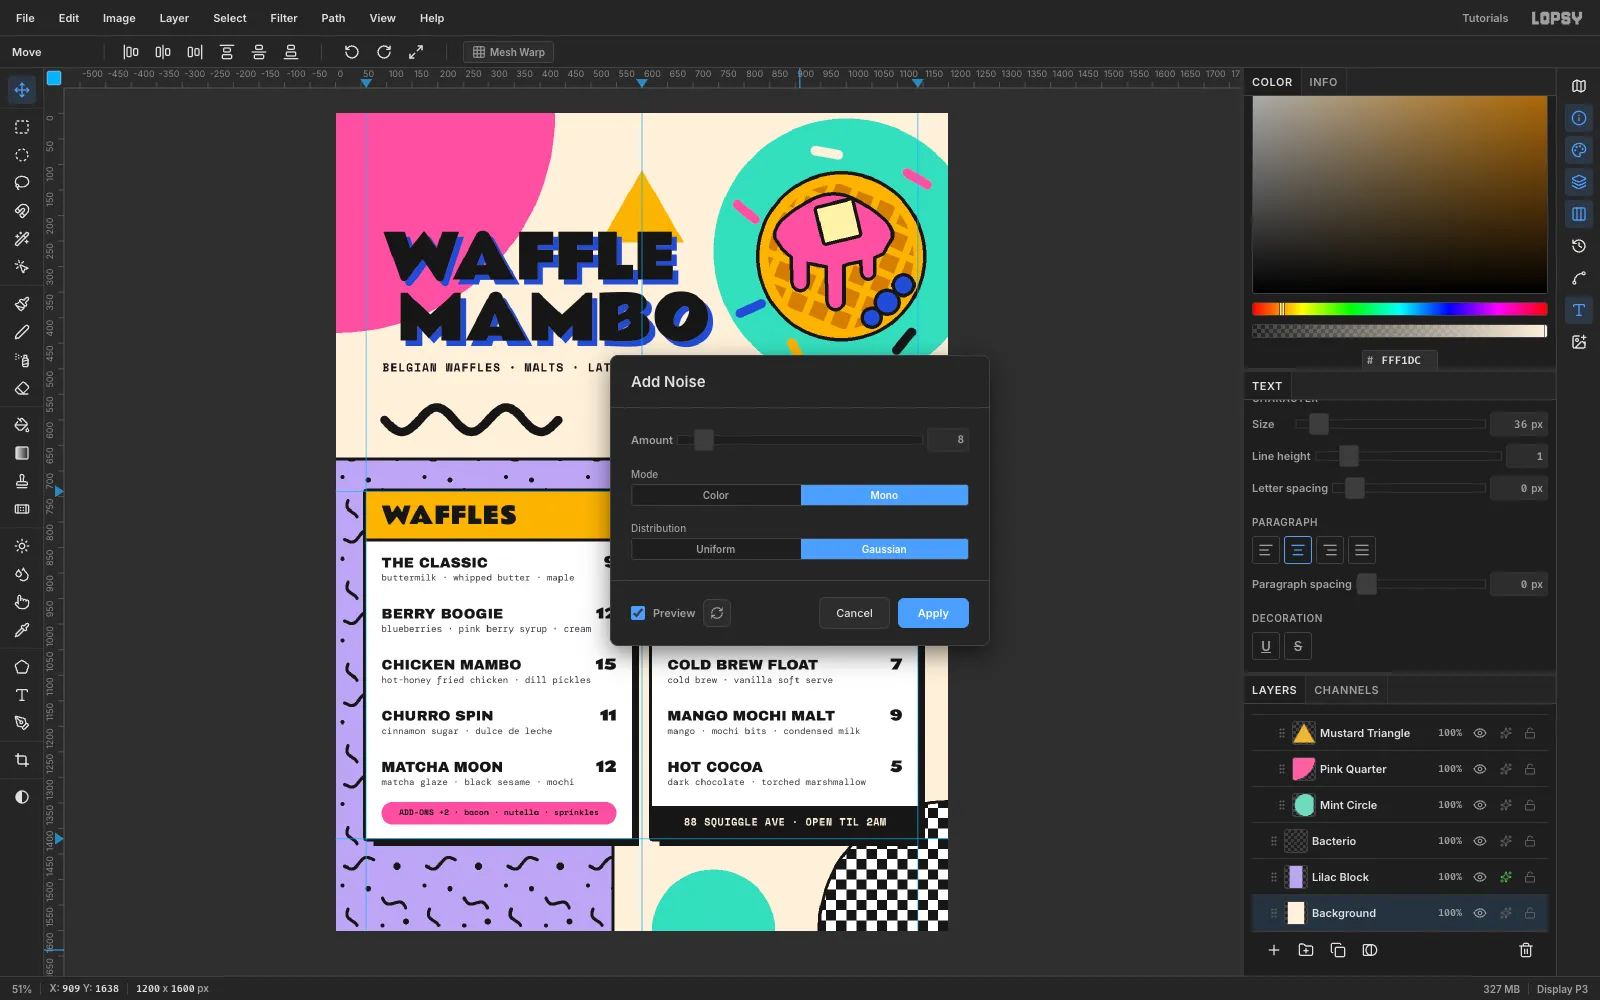Open the History panel icon

(1579, 246)
